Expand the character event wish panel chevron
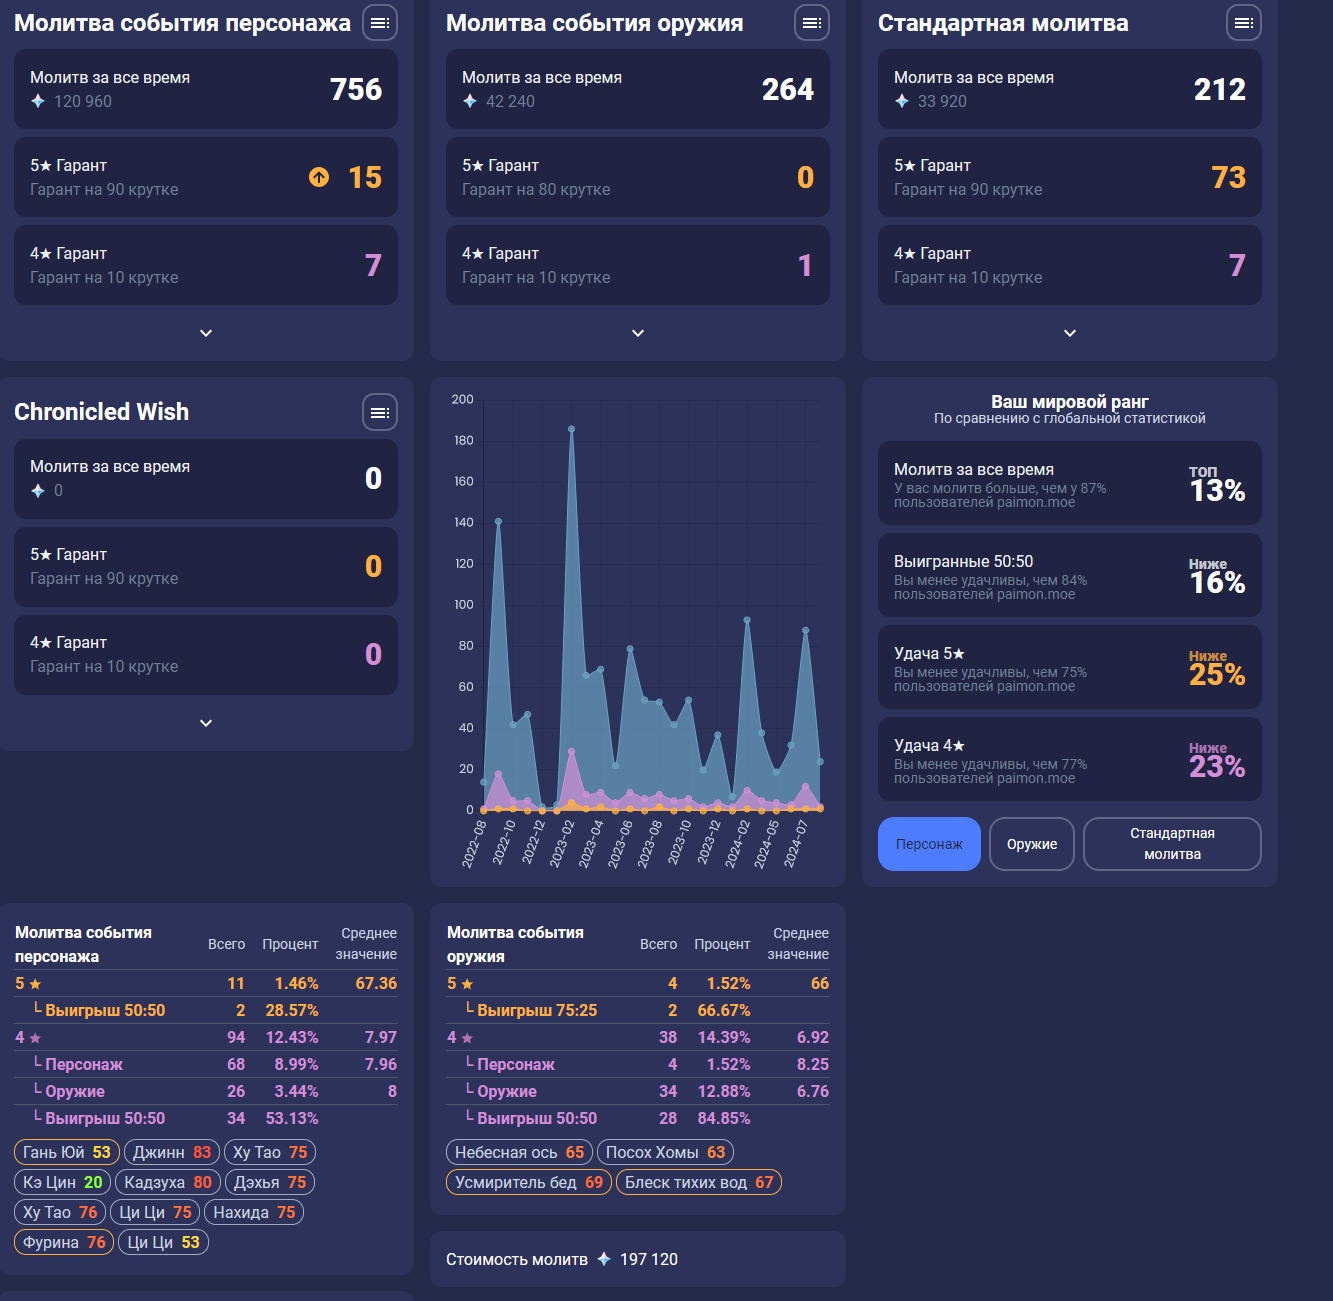1333x1301 pixels. pos(206,333)
